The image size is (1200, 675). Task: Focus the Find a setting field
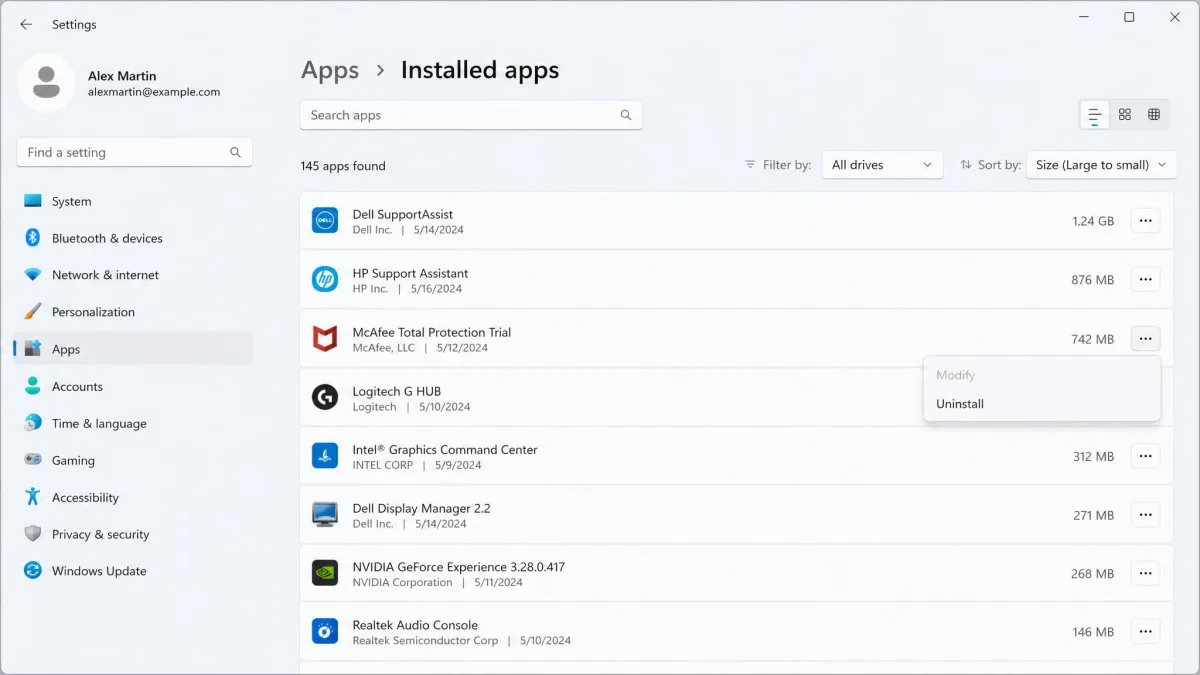point(134,153)
